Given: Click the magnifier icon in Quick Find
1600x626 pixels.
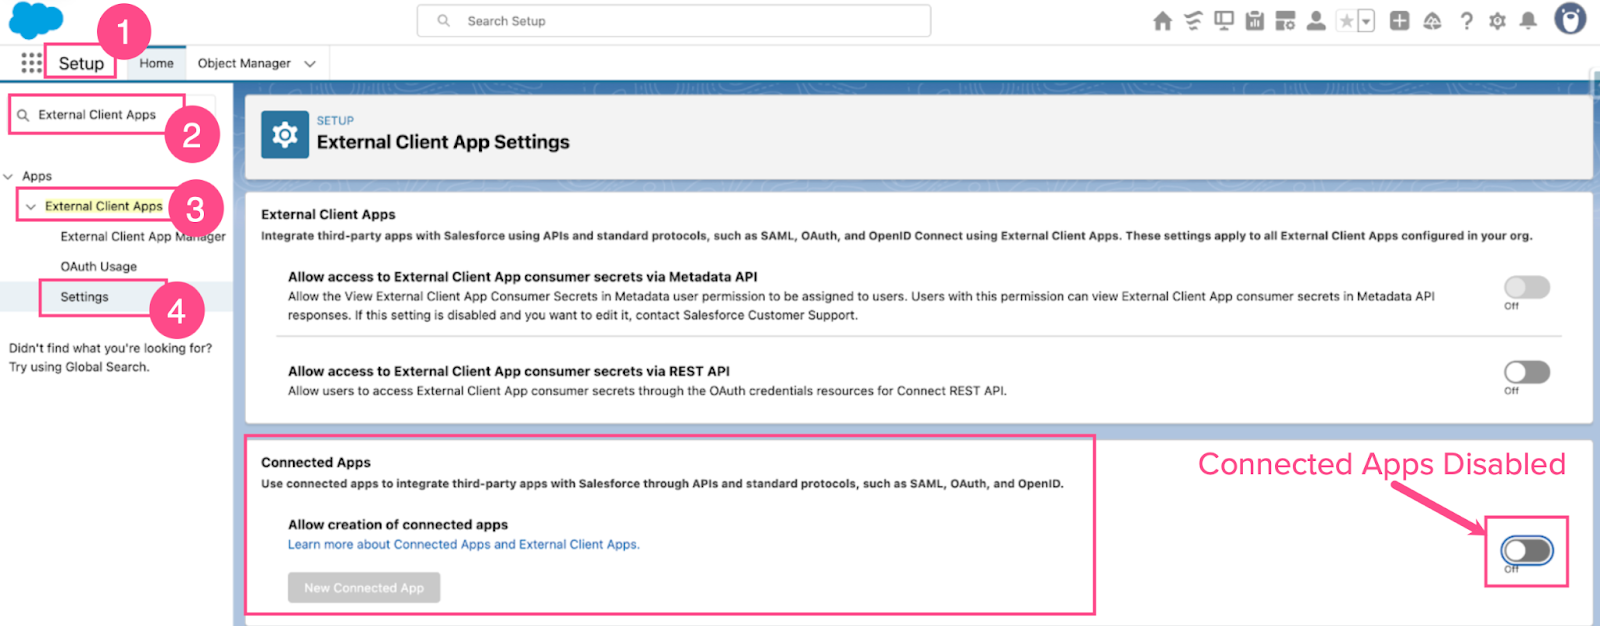Looking at the screenshot, I should coord(23,115).
